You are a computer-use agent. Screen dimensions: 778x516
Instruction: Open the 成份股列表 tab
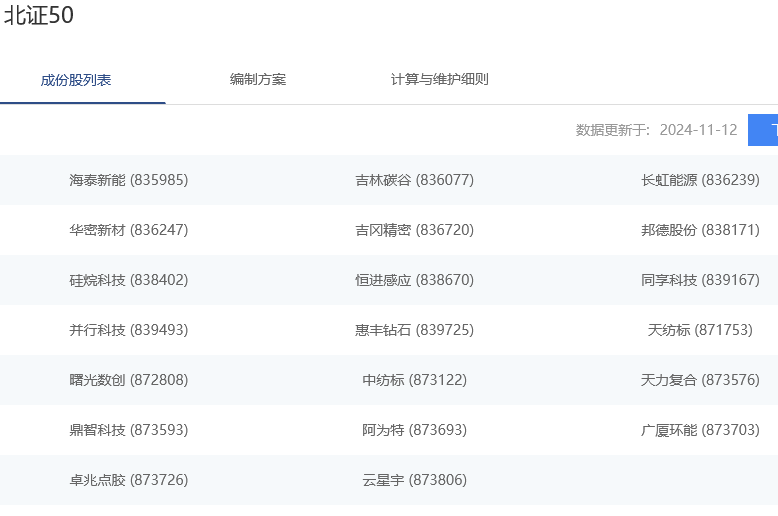pyautogui.click(x=76, y=80)
